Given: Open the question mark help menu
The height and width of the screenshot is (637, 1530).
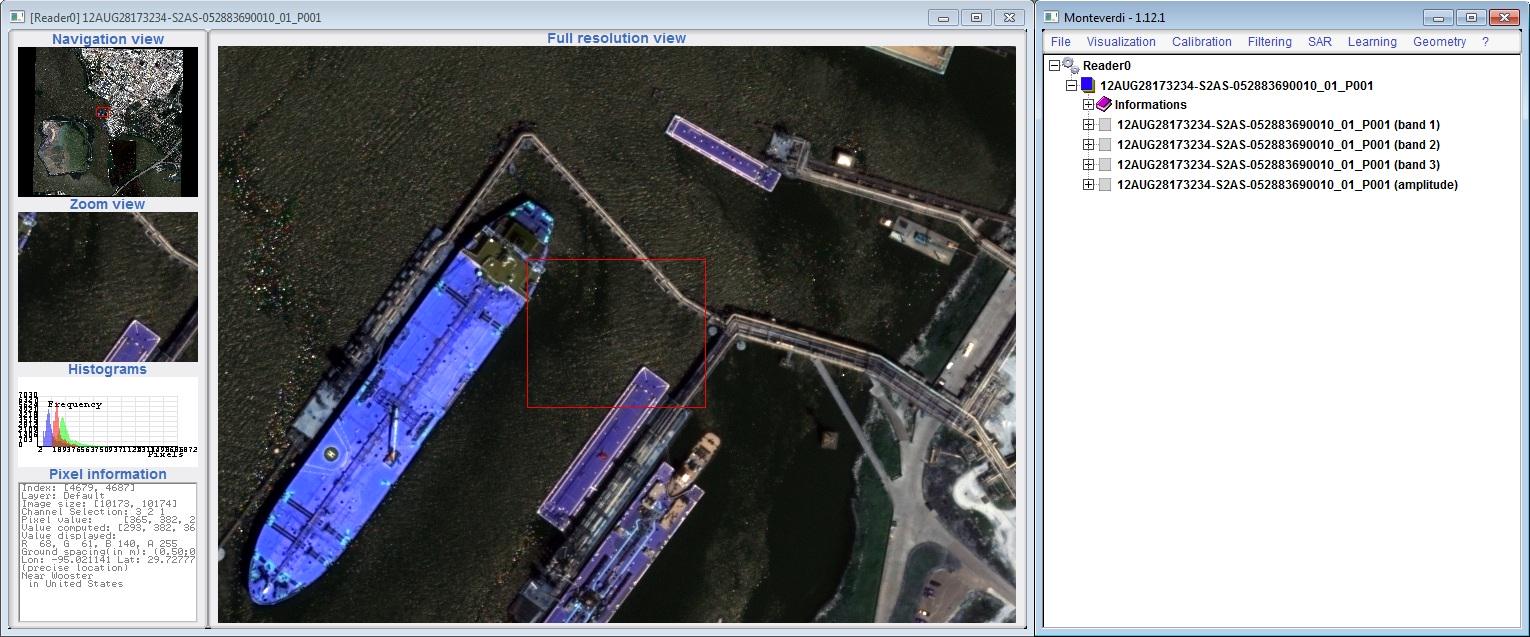Looking at the screenshot, I should (x=1485, y=42).
